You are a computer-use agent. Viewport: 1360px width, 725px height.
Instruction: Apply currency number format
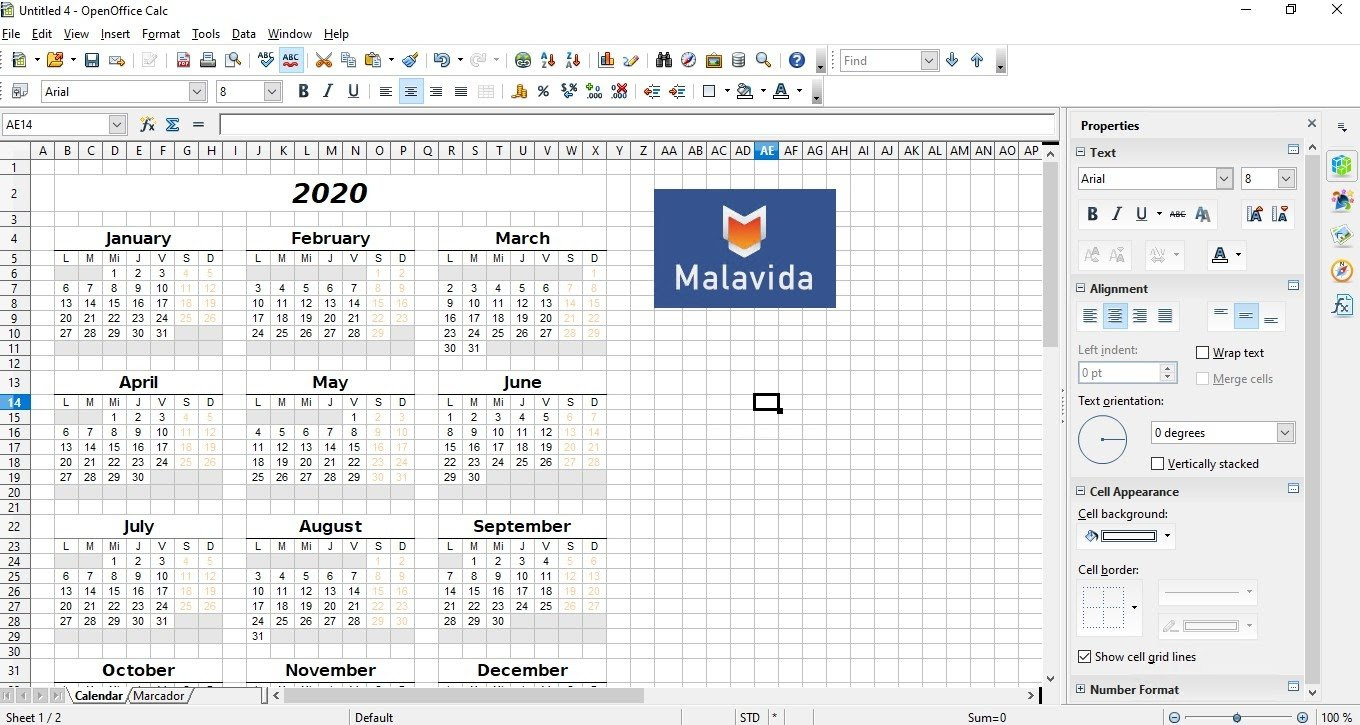click(x=520, y=91)
